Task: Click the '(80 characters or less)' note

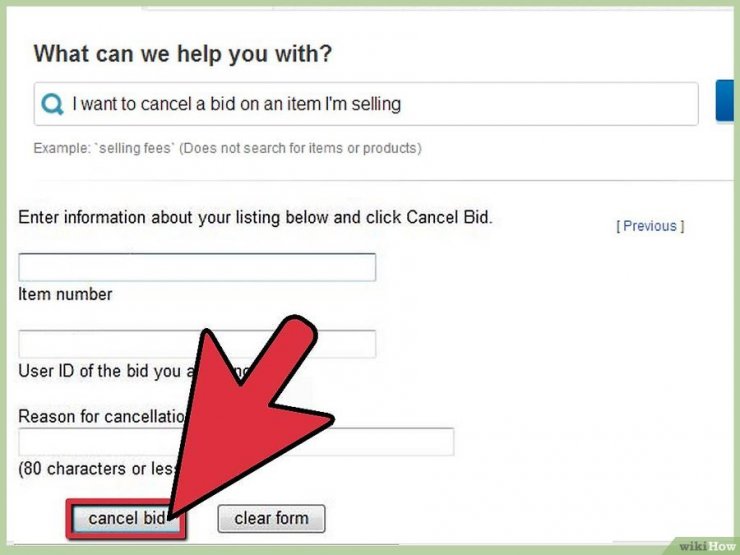Action: 97,469
